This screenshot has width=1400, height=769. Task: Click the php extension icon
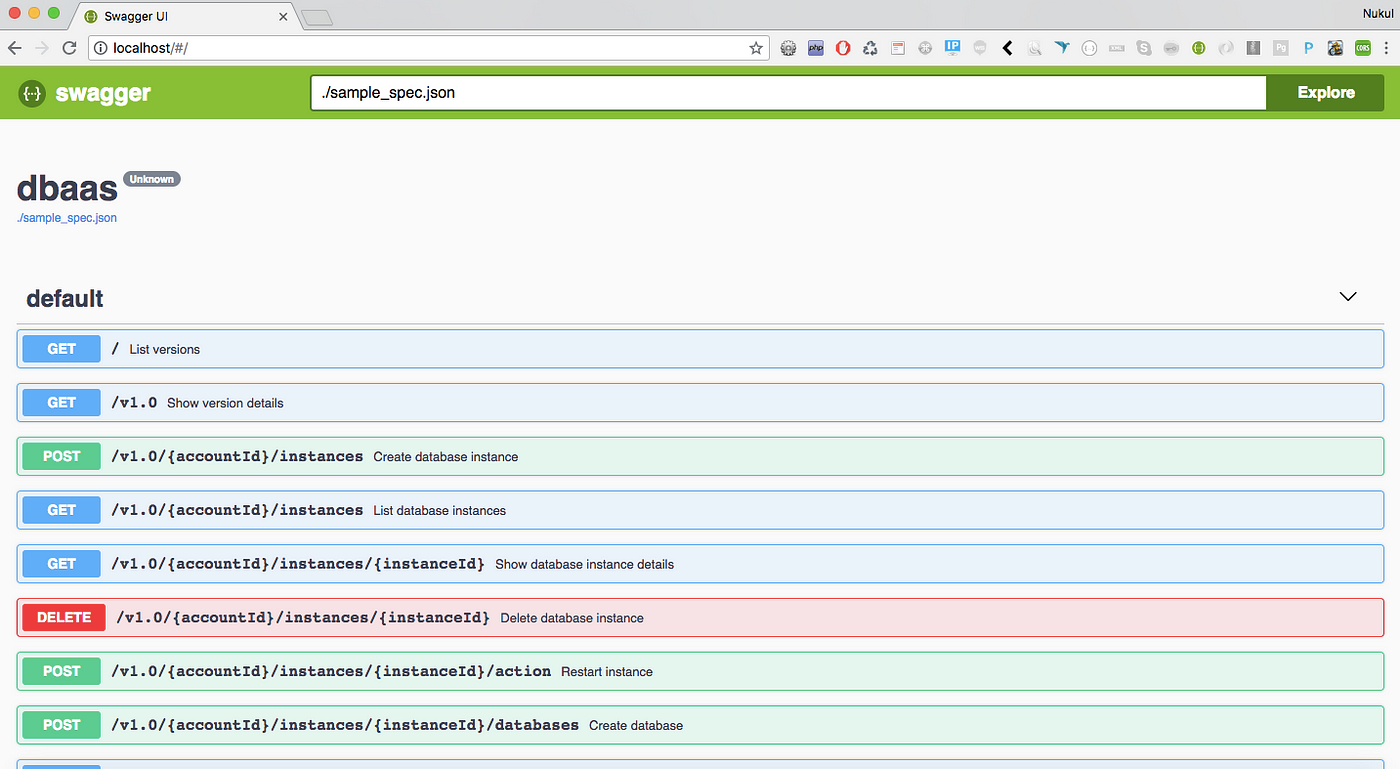815,48
